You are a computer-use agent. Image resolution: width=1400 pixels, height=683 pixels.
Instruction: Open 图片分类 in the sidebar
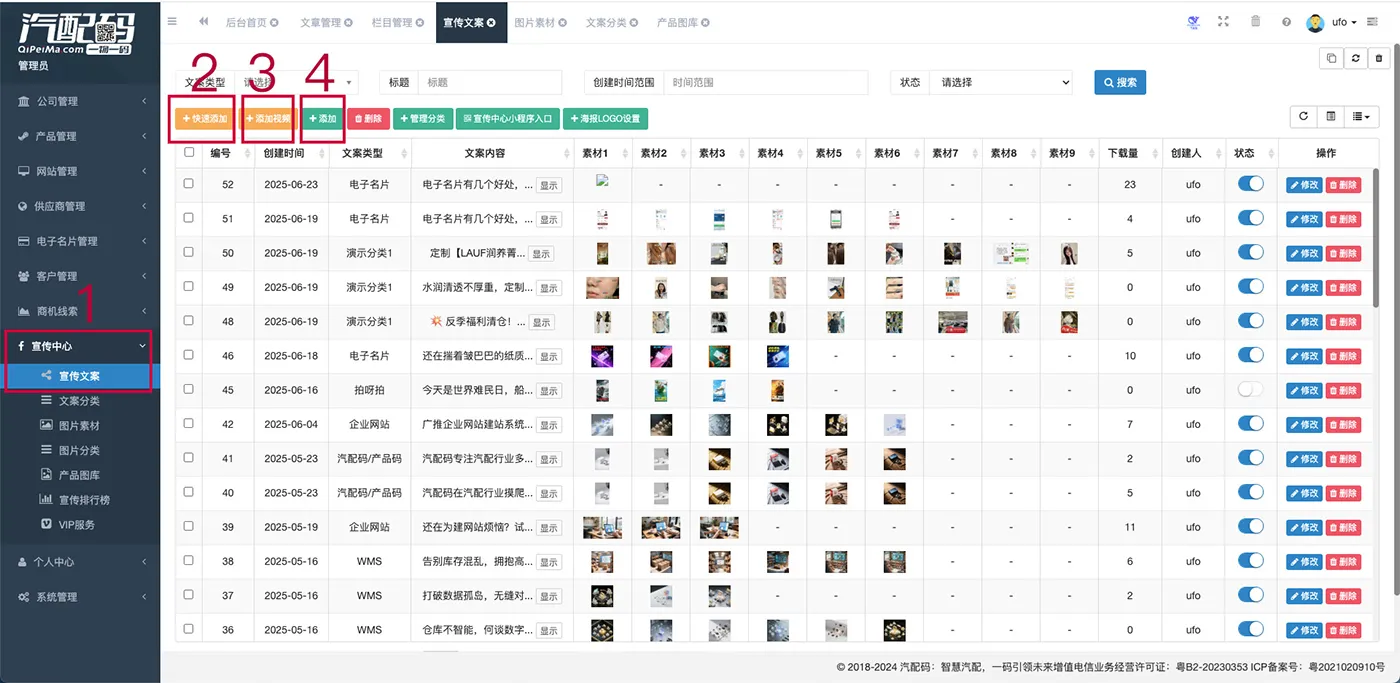point(79,450)
